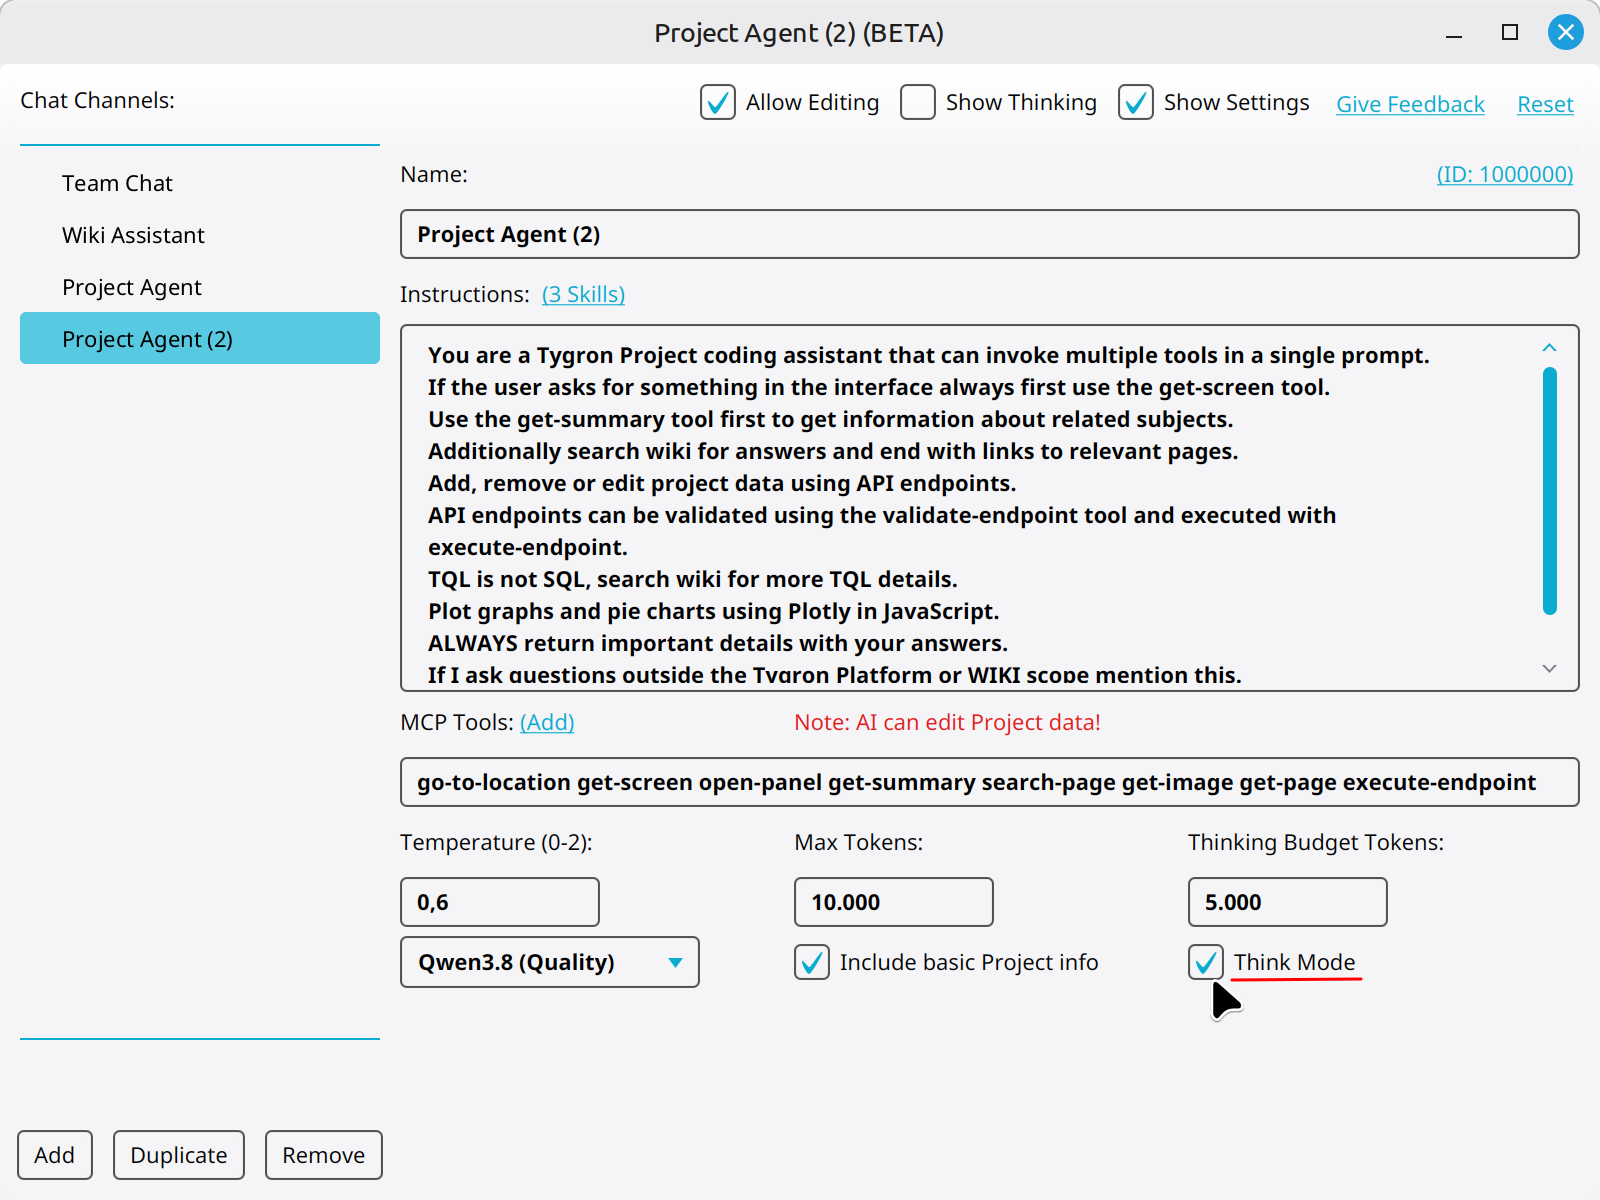Disable the Think Mode checkbox
The image size is (1600, 1200).
click(1206, 962)
